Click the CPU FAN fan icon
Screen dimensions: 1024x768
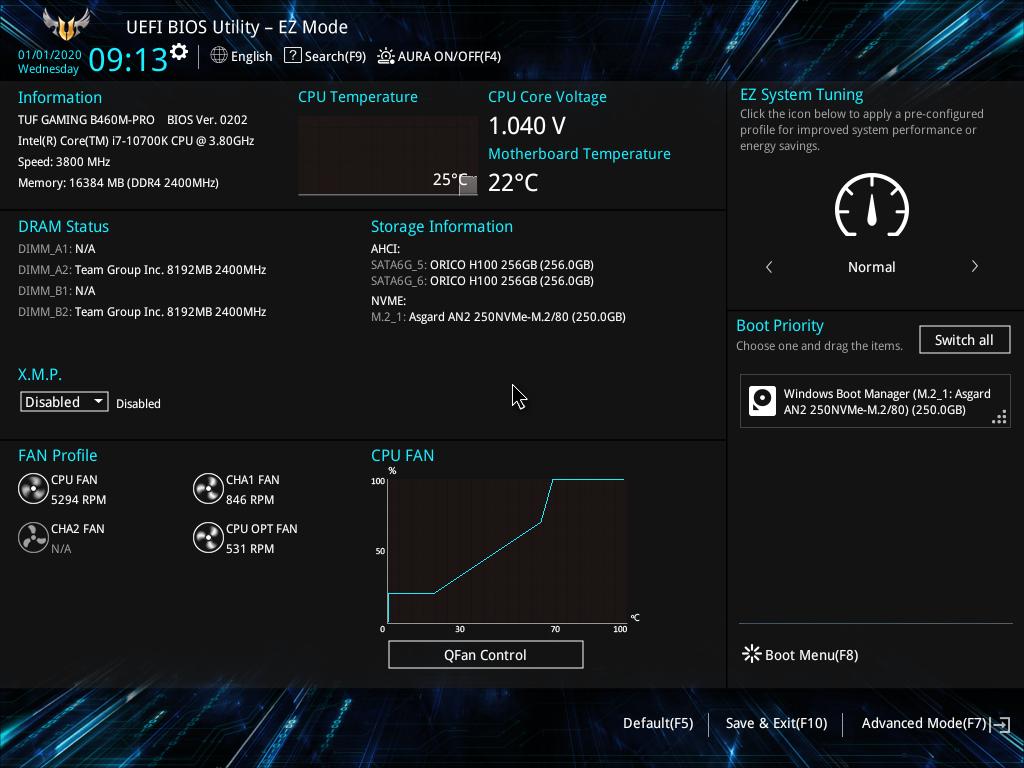tap(33, 488)
